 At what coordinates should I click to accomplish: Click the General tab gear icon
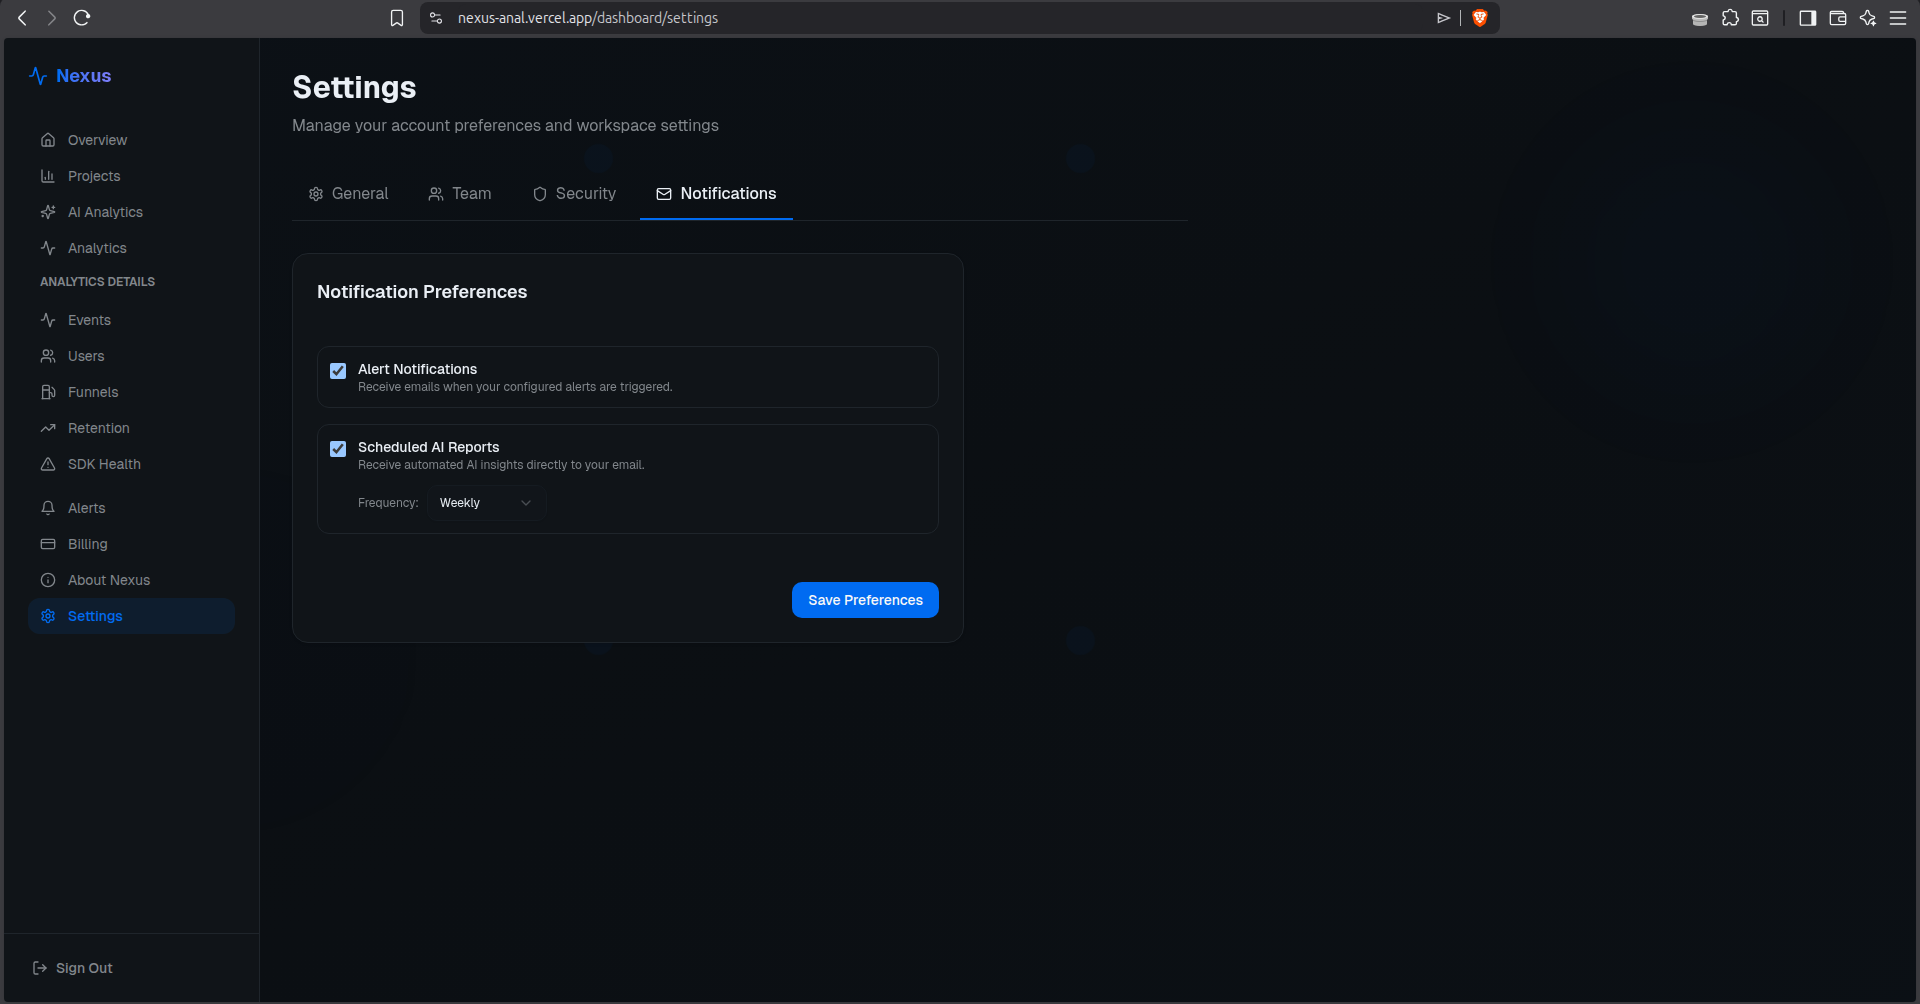click(x=316, y=194)
